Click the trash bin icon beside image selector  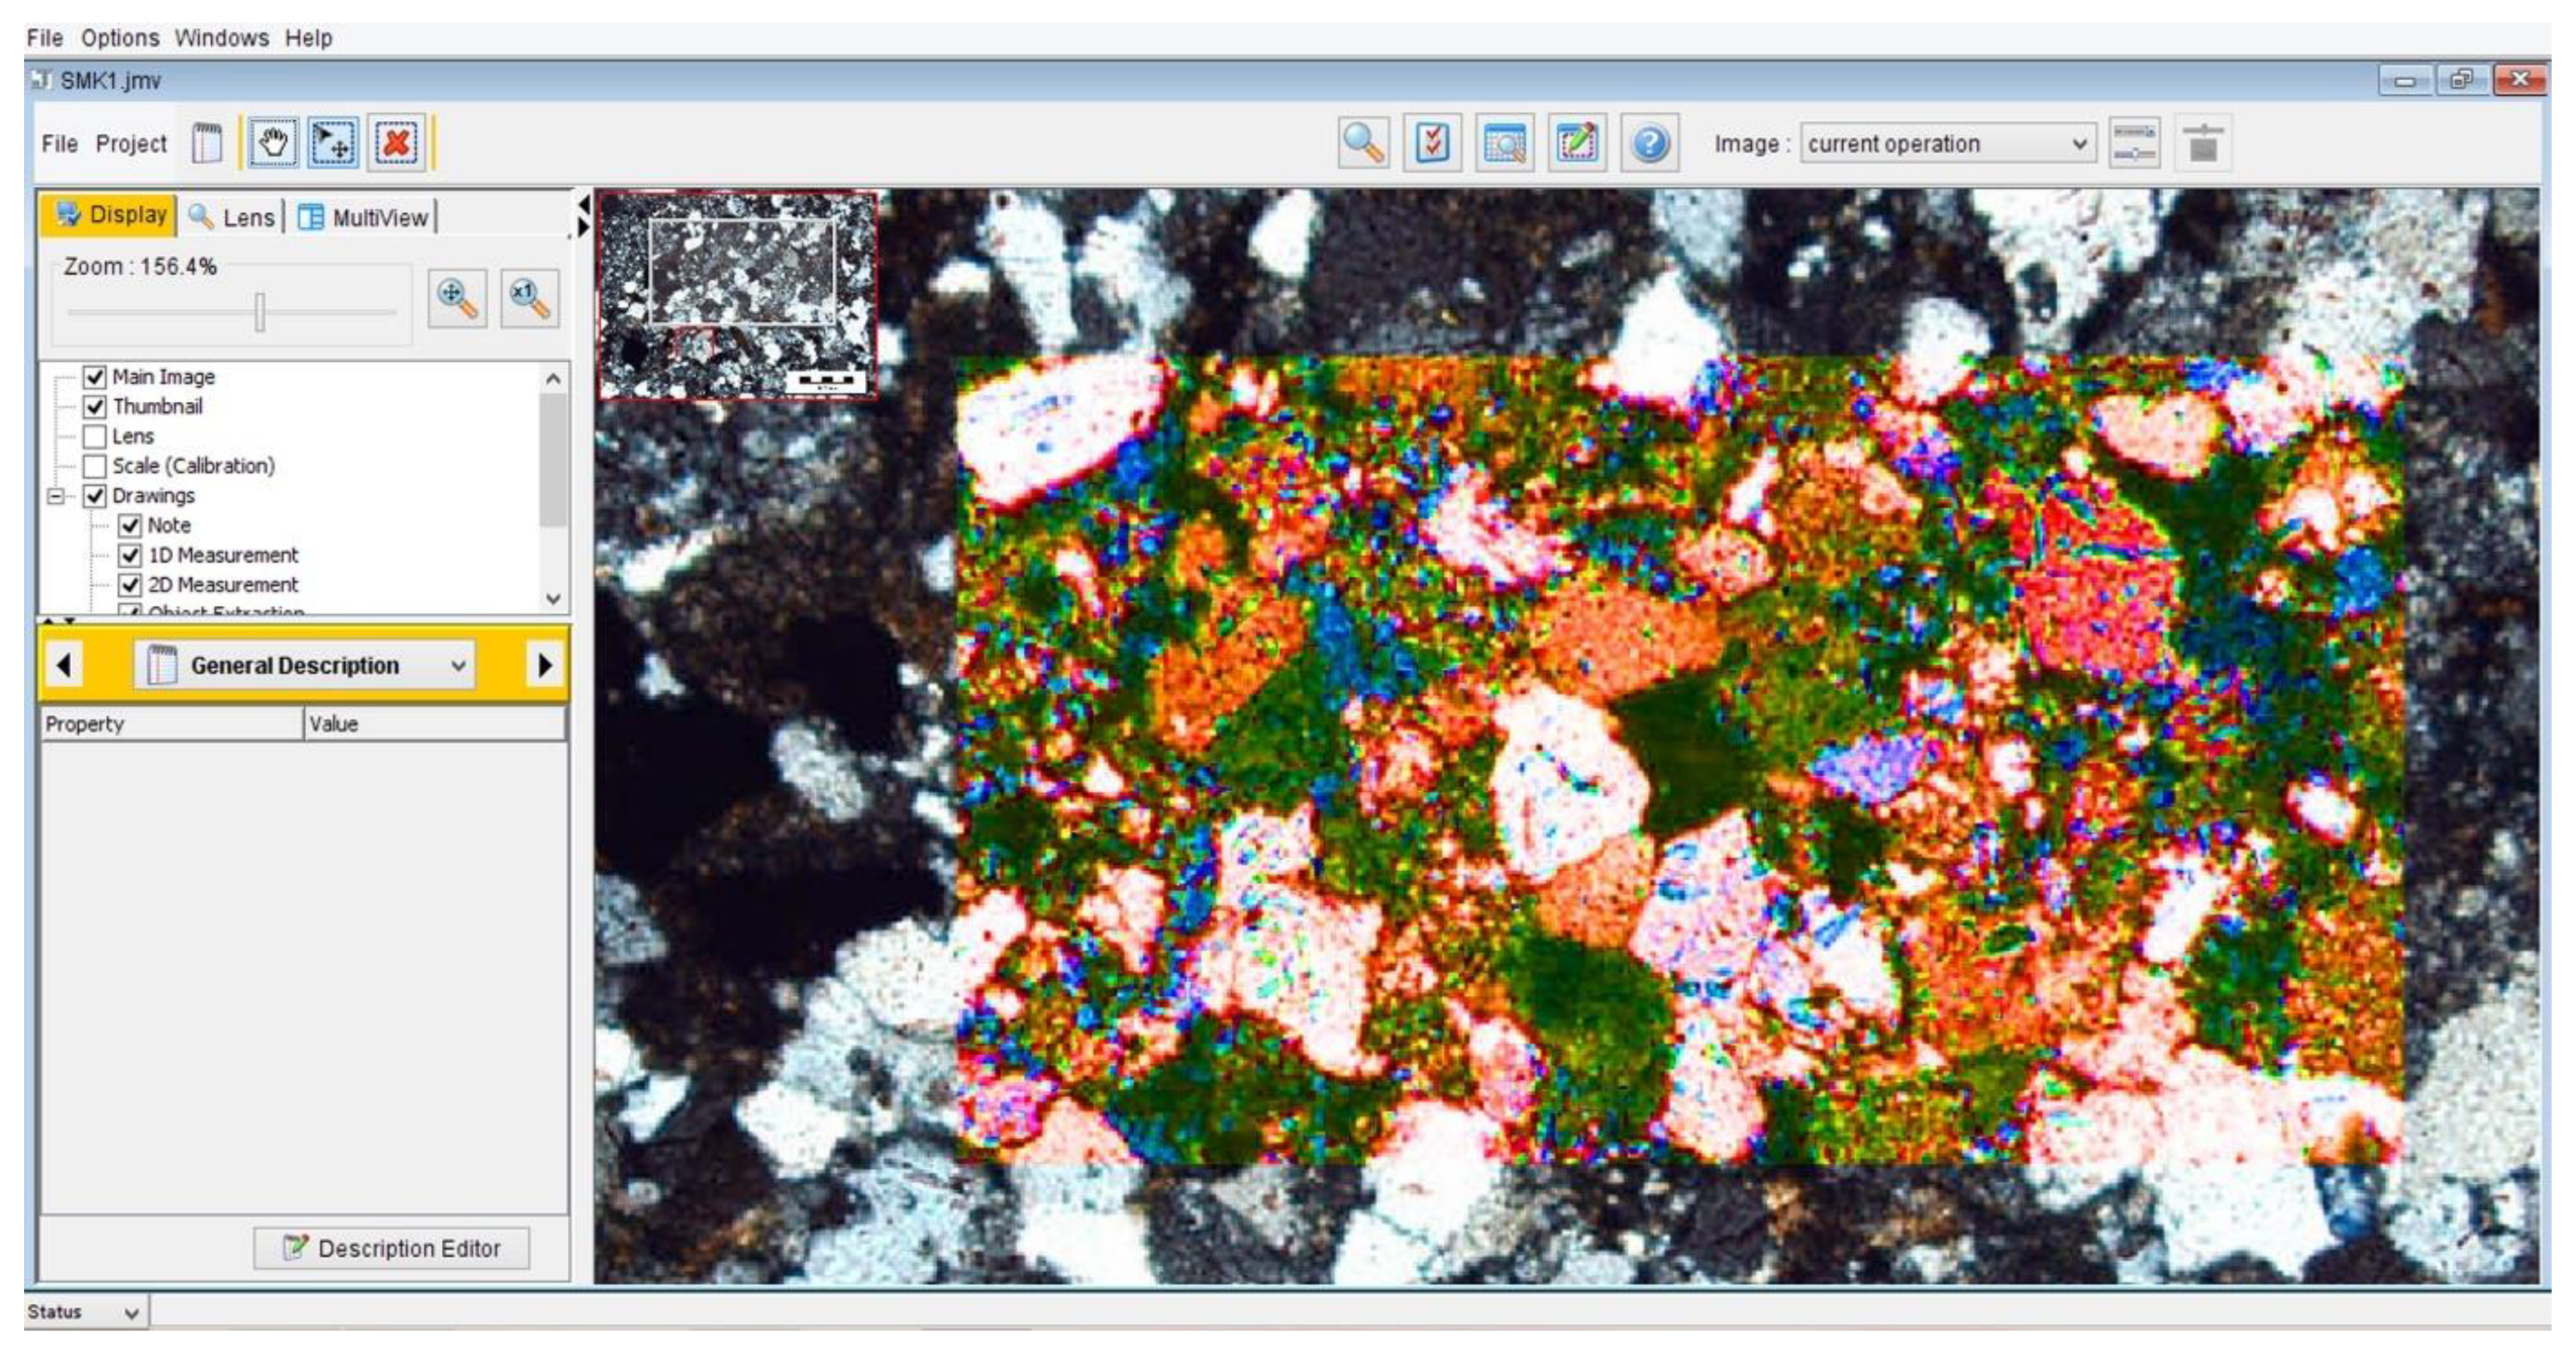coord(2202,143)
